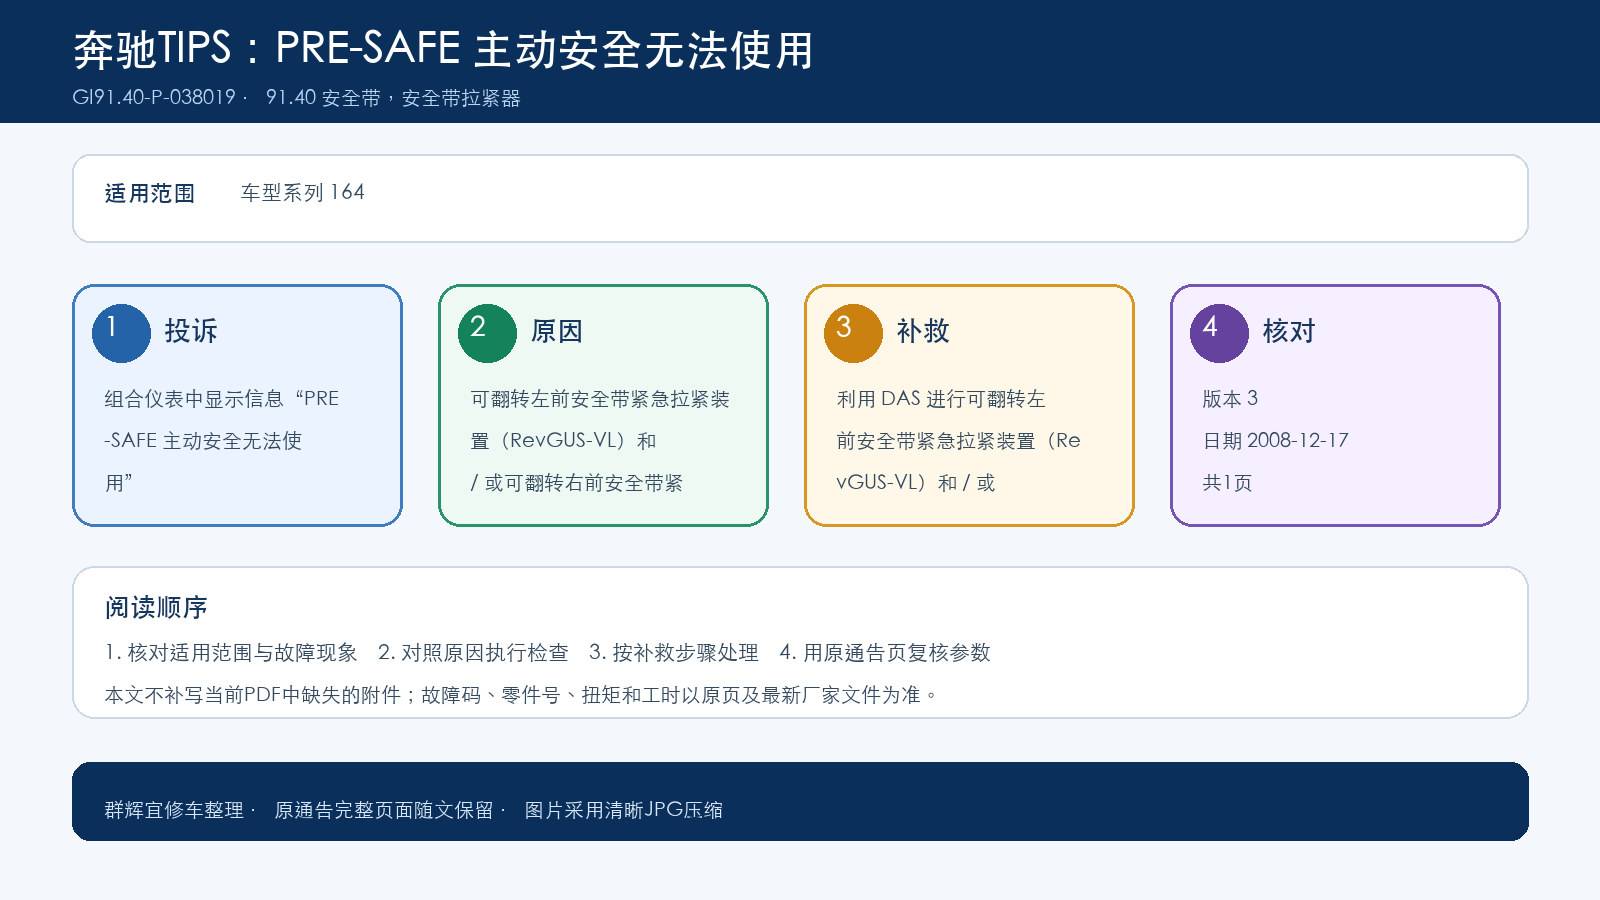Click the line / 或可翻转右前安全带紧
Image resolution: width=1600 pixels, height=900 pixels.
577,483
